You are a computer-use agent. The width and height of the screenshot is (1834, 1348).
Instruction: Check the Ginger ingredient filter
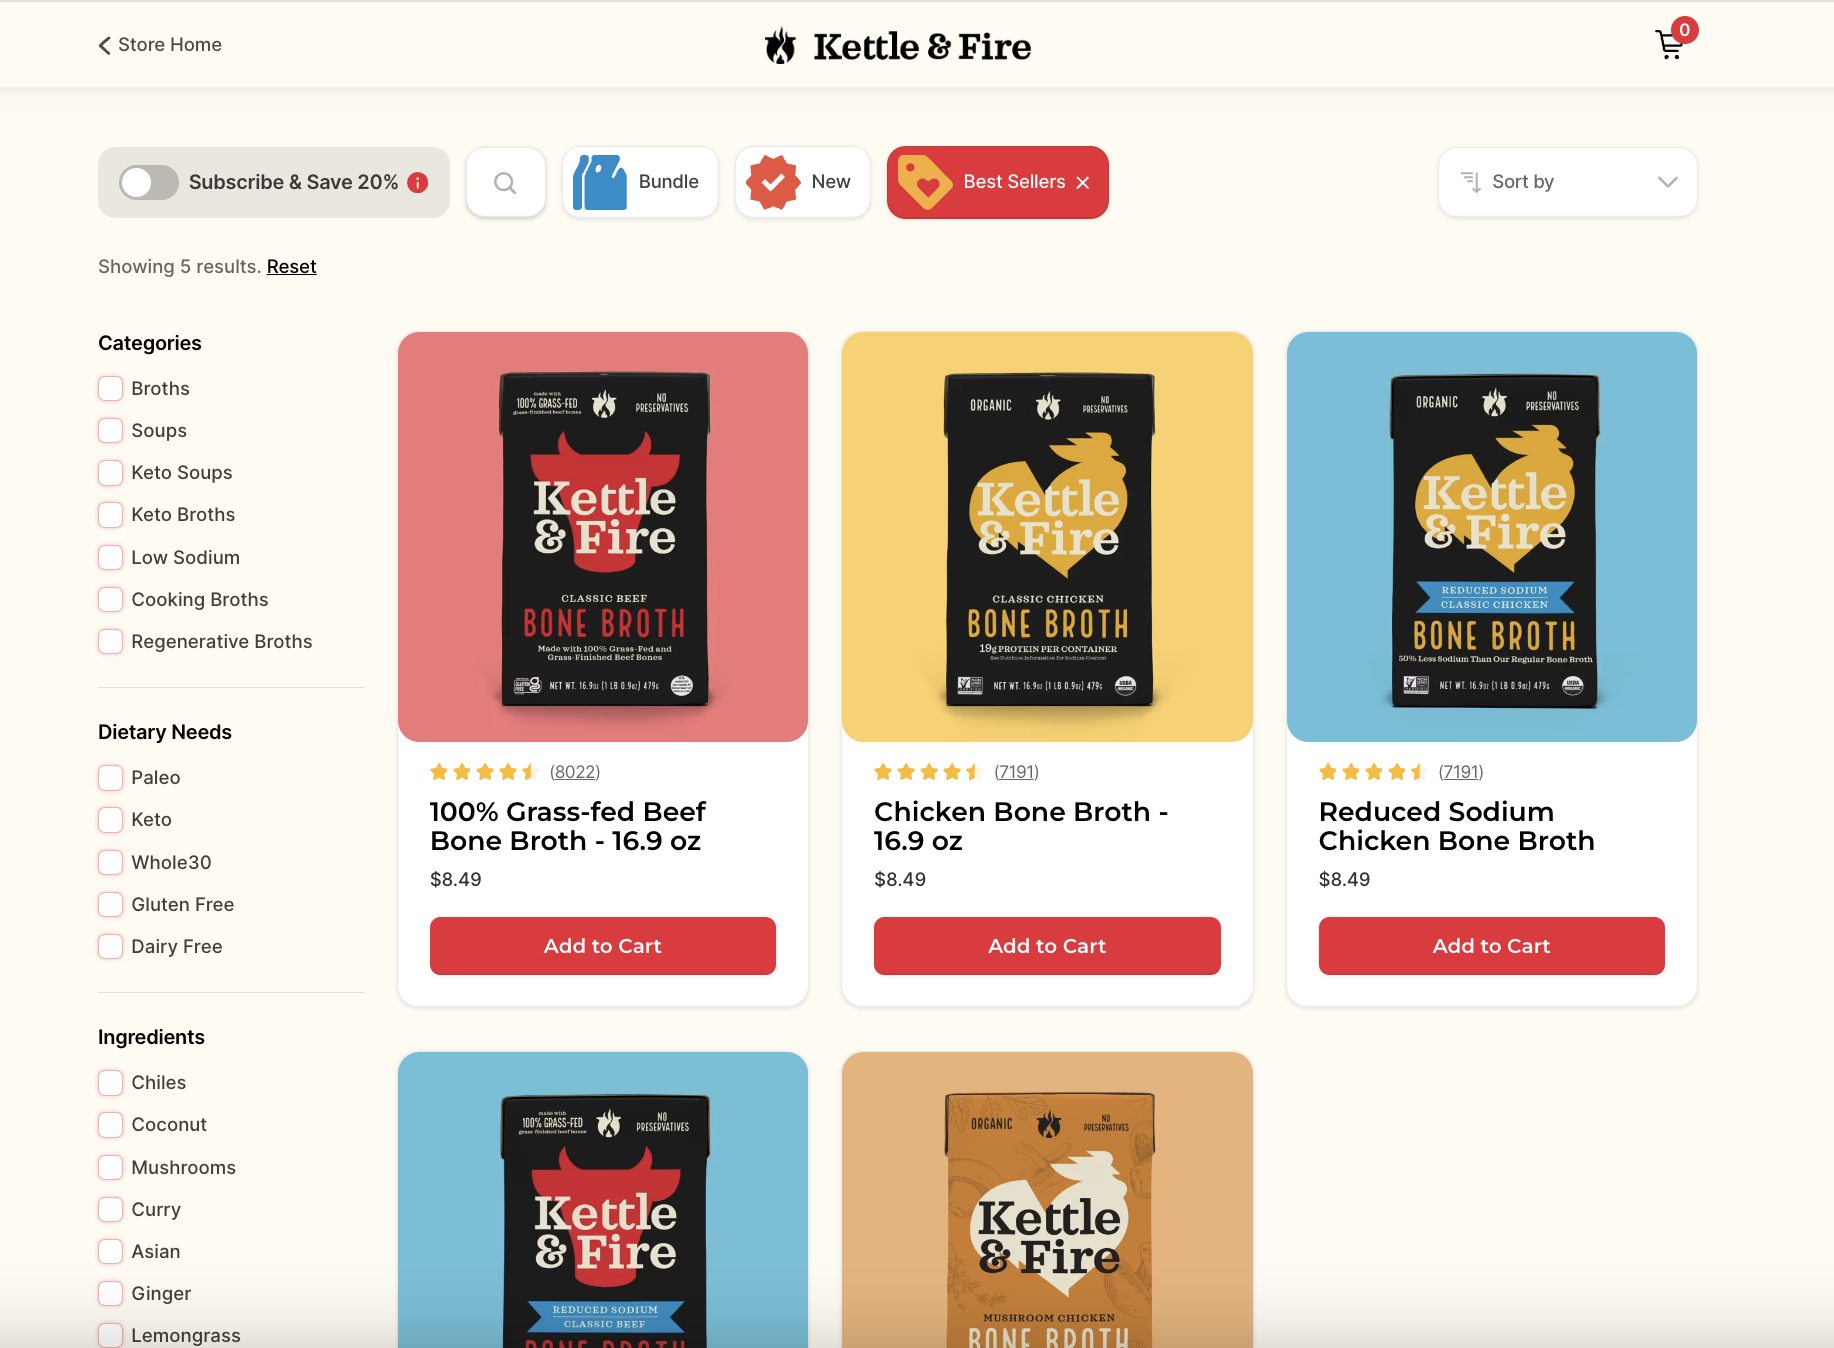(111, 1293)
